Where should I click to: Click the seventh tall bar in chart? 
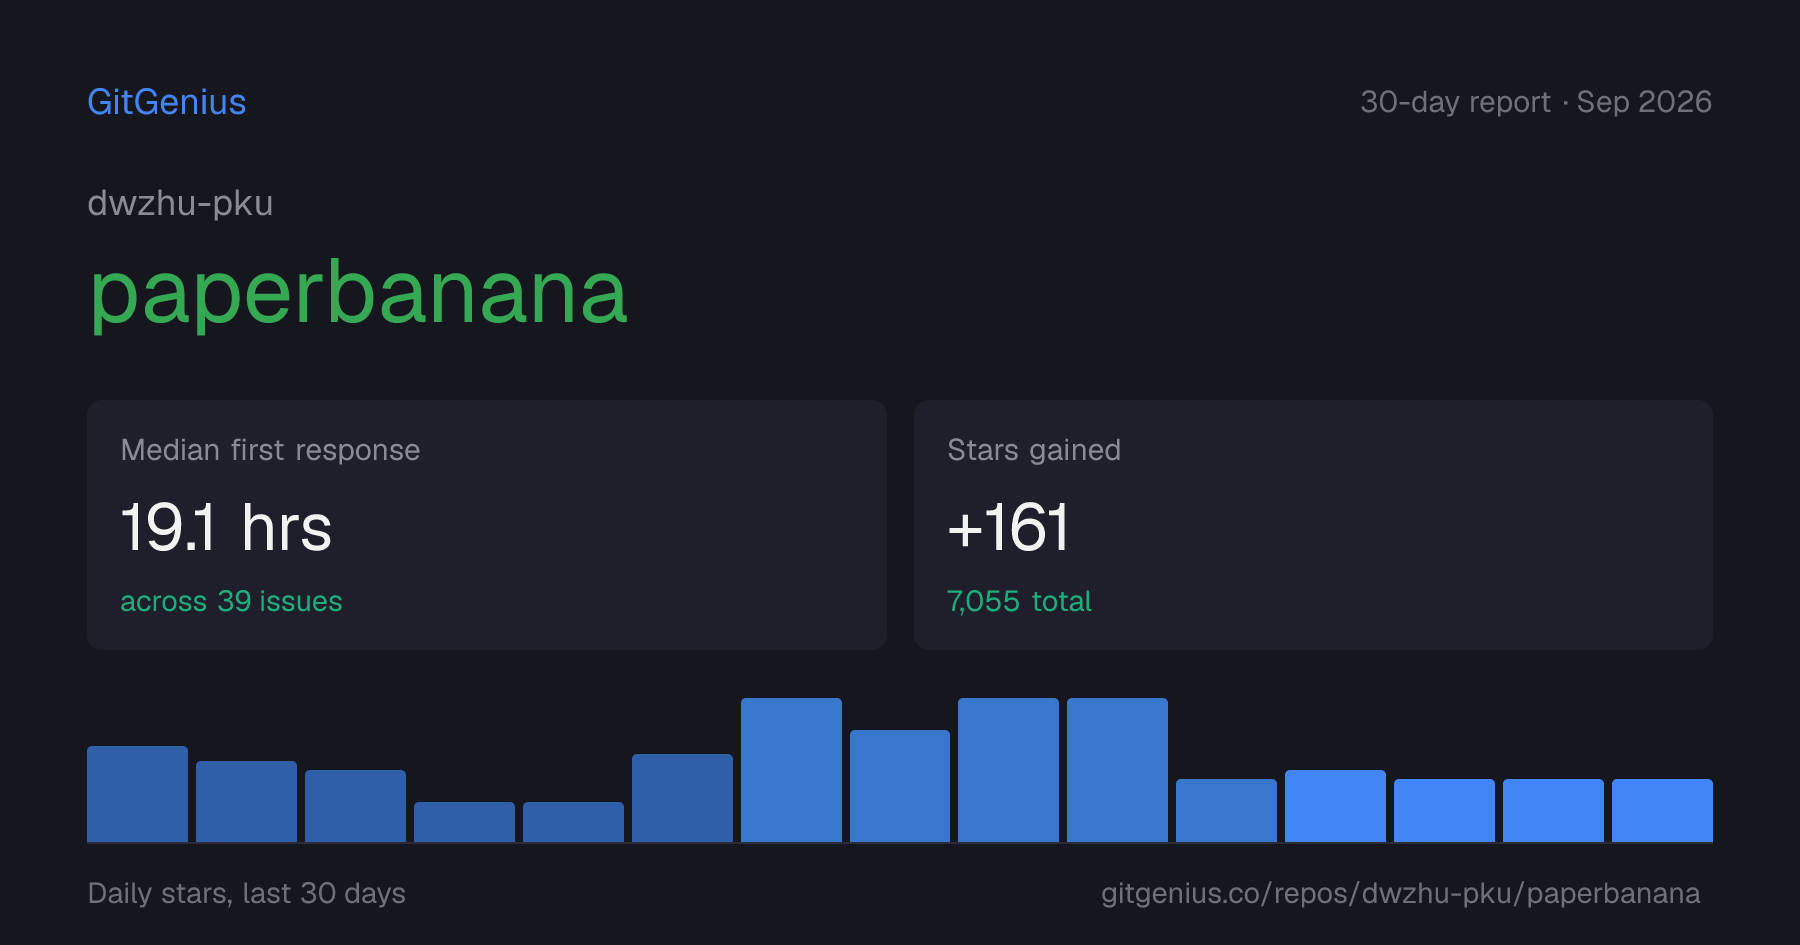[x=791, y=770]
